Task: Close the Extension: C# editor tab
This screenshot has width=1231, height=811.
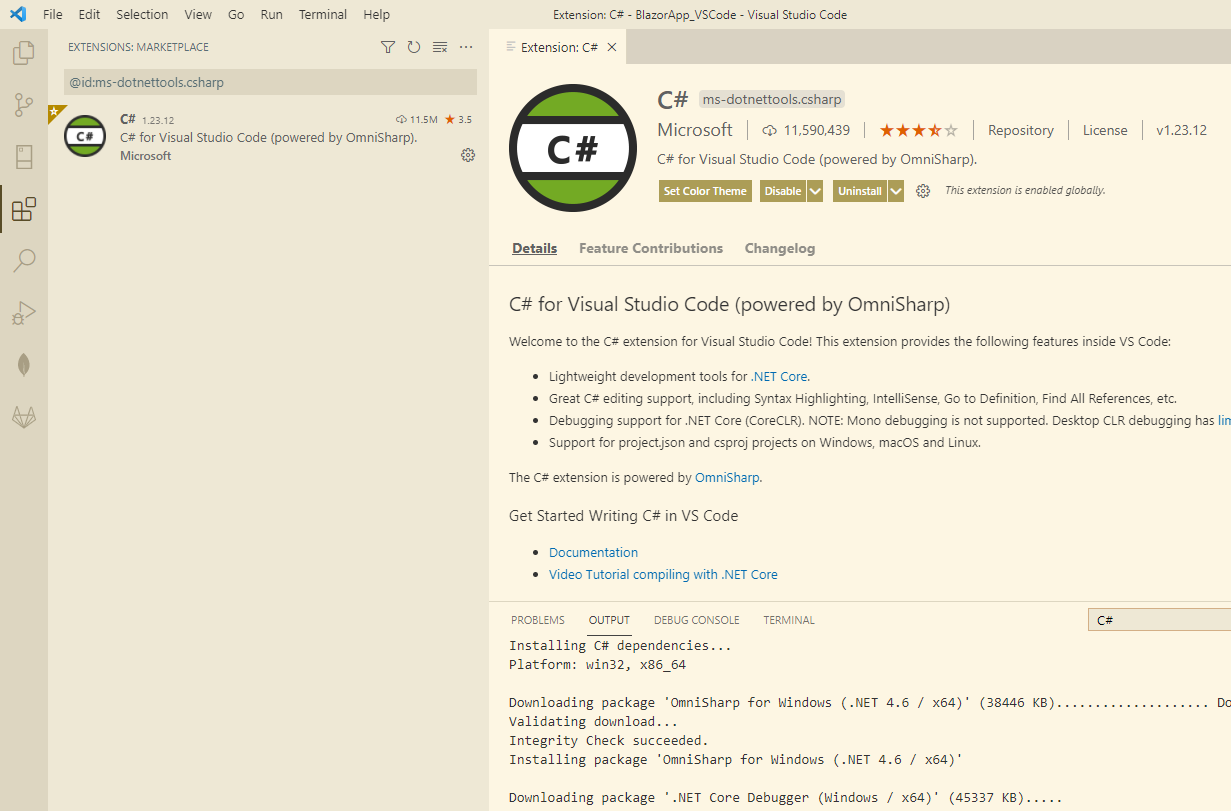Action: click(612, 47)
